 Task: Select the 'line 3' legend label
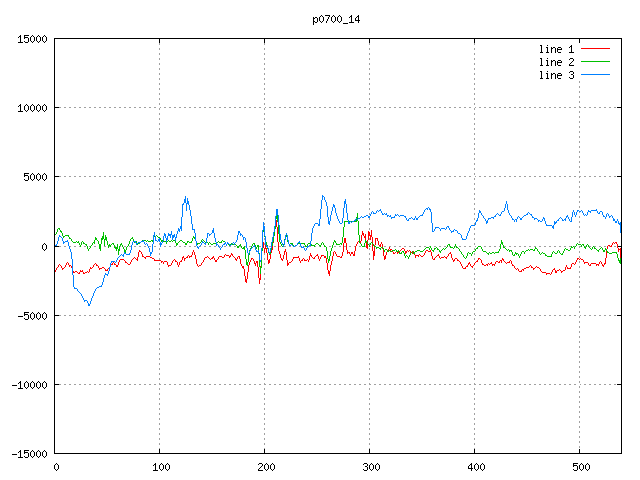[x=557, y=75]
